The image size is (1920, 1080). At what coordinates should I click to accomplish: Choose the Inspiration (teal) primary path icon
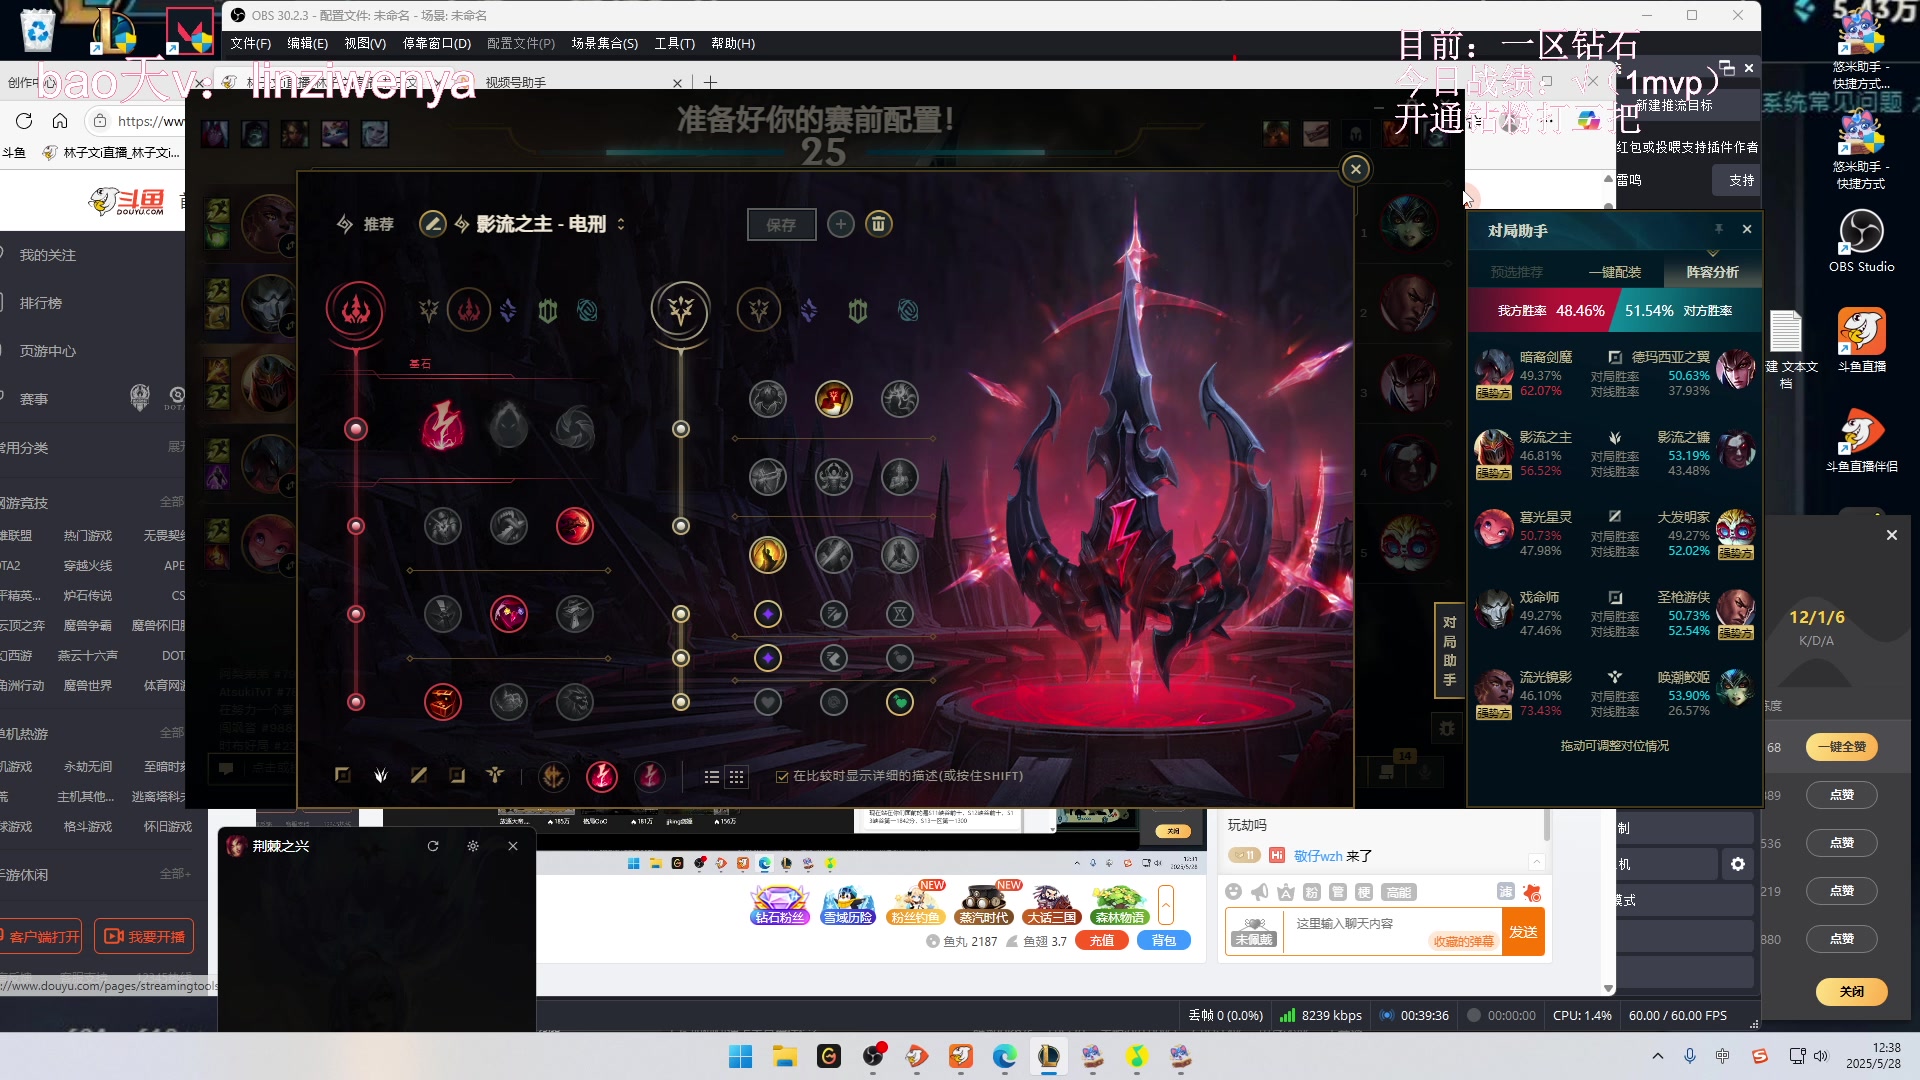587,311
